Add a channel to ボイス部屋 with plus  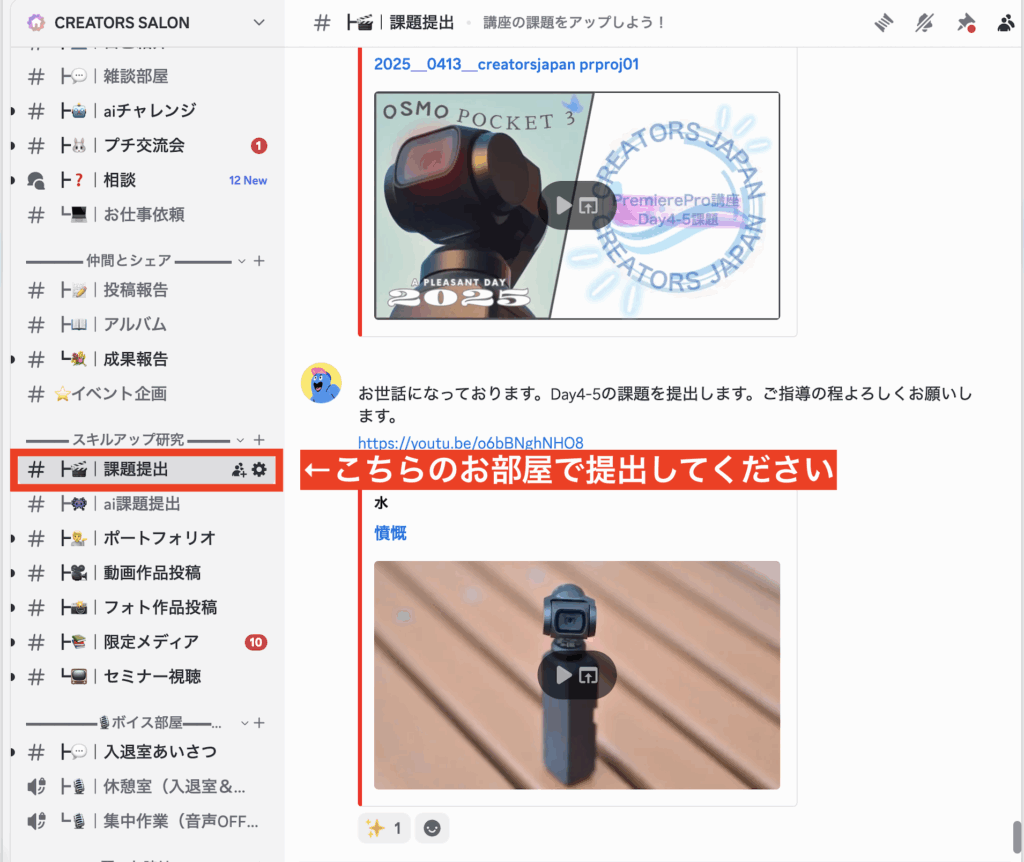(259, 723)
